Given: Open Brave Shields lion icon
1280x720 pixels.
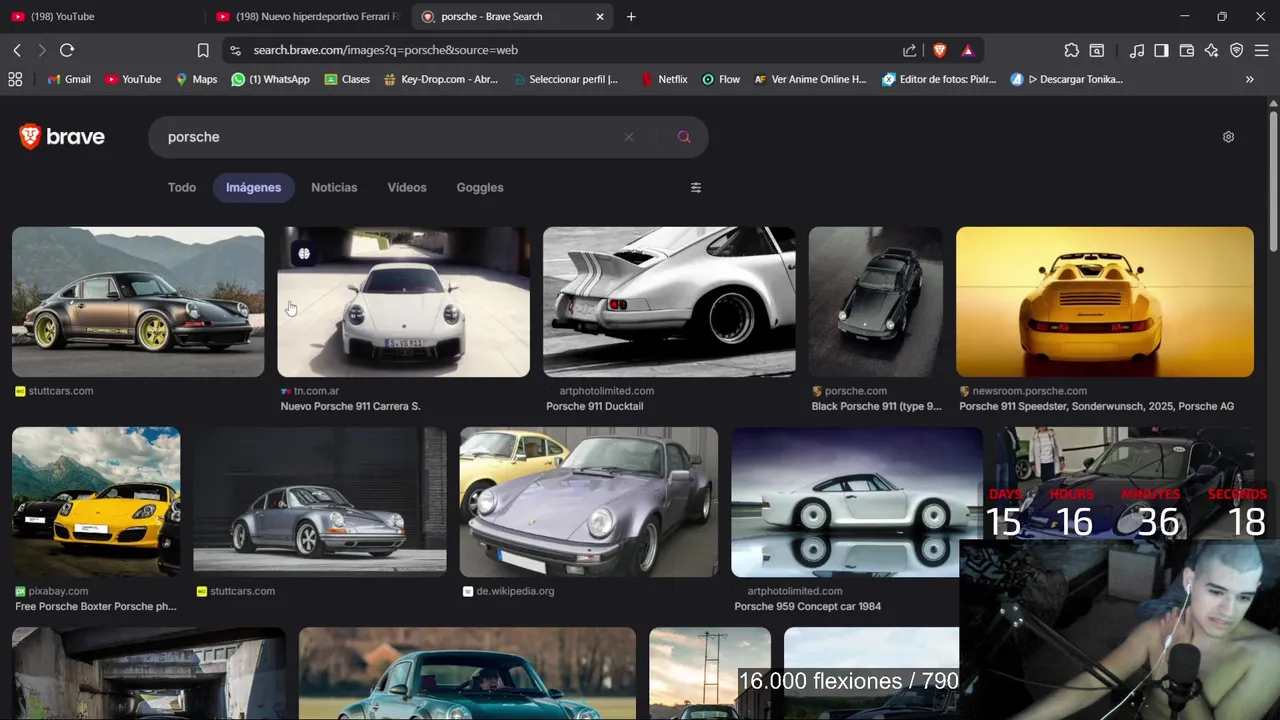Looking at the screenshot, I should point(940,50).
